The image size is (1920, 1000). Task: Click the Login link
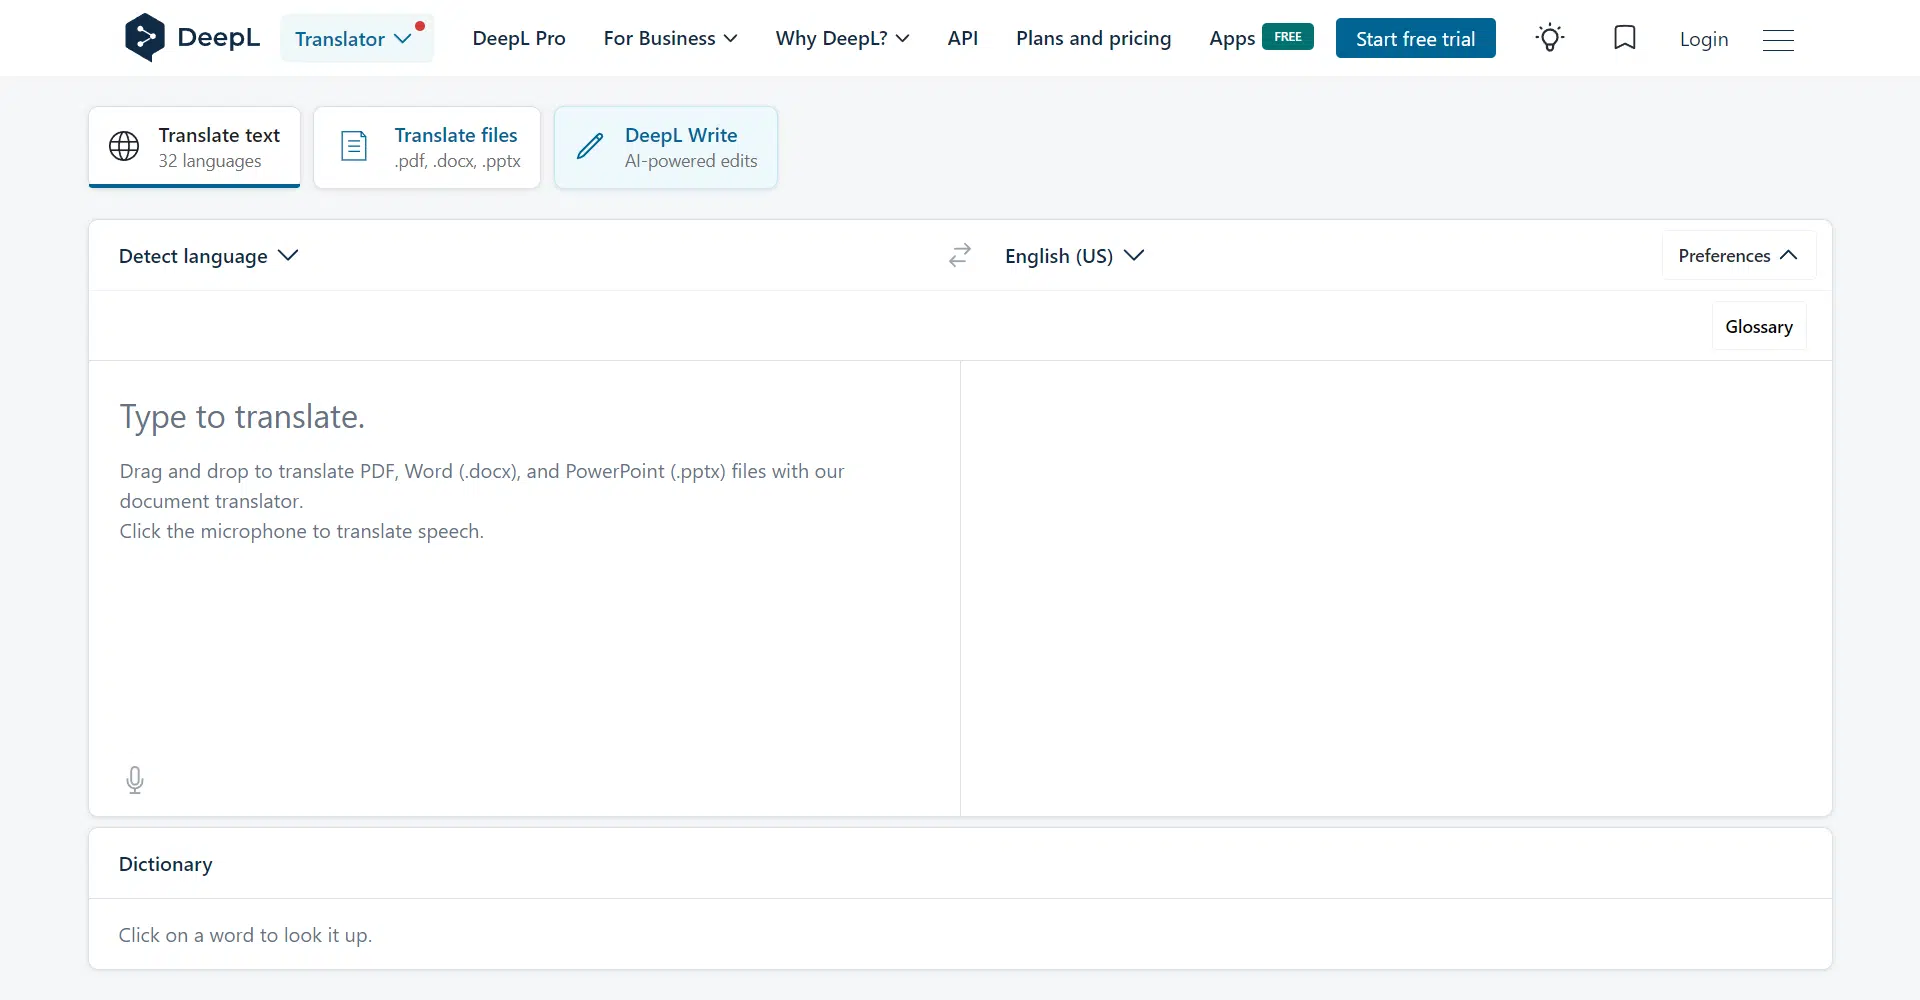pyautogui.click(x=1703, y=39)
